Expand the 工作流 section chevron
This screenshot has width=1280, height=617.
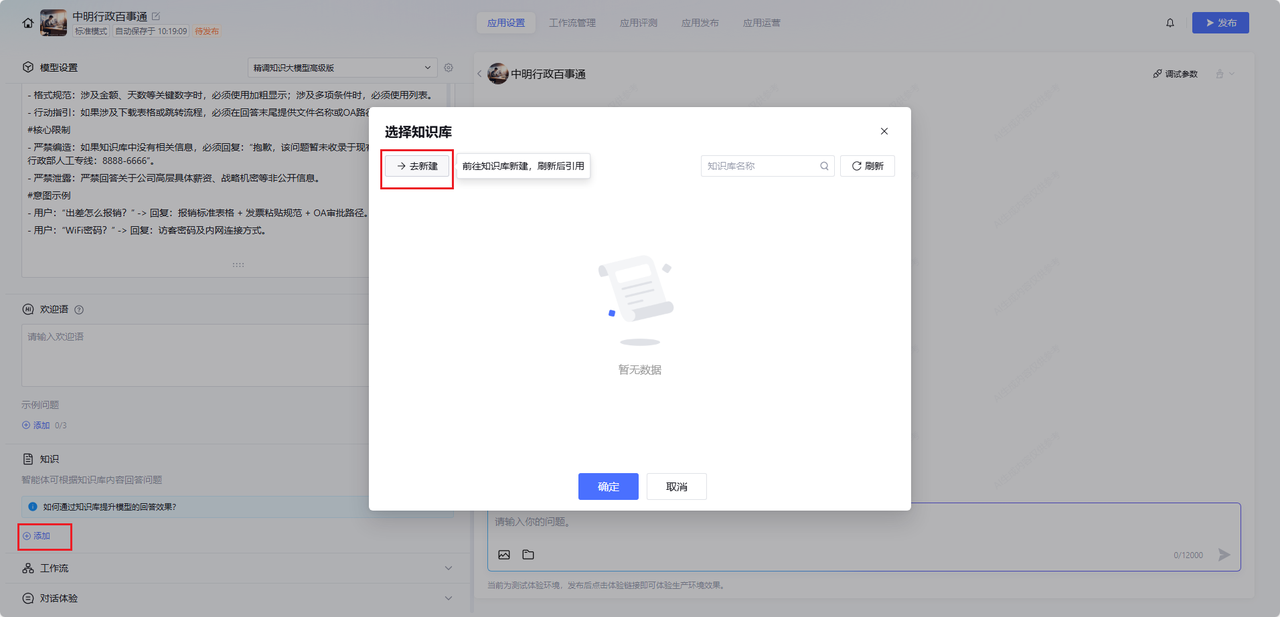(x=448, y=568)
